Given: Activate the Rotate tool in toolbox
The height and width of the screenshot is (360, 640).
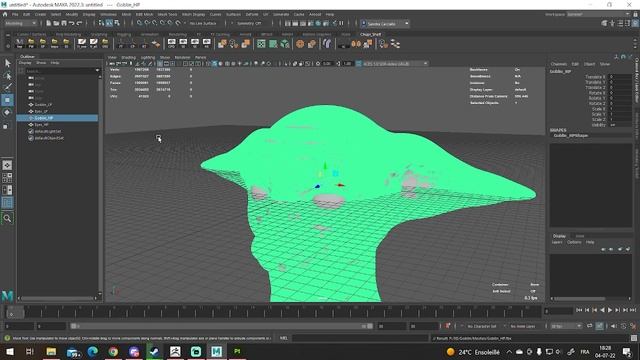Looking at the screenshot, I should [7, 112].
